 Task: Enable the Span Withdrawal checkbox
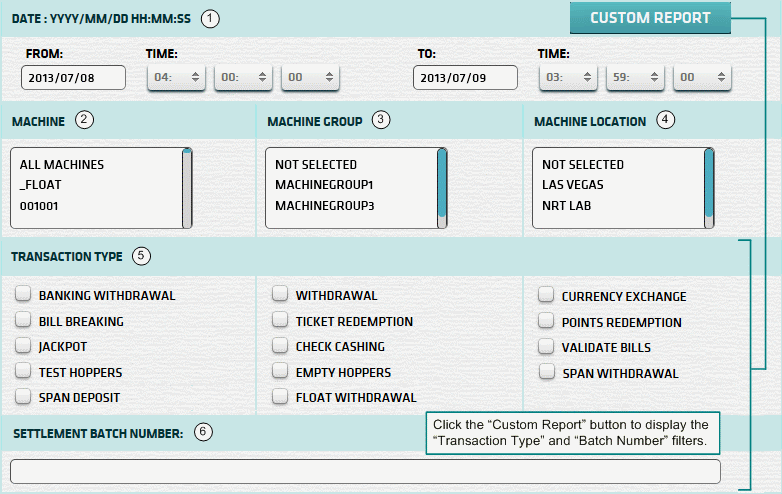[x=547, y=371]
